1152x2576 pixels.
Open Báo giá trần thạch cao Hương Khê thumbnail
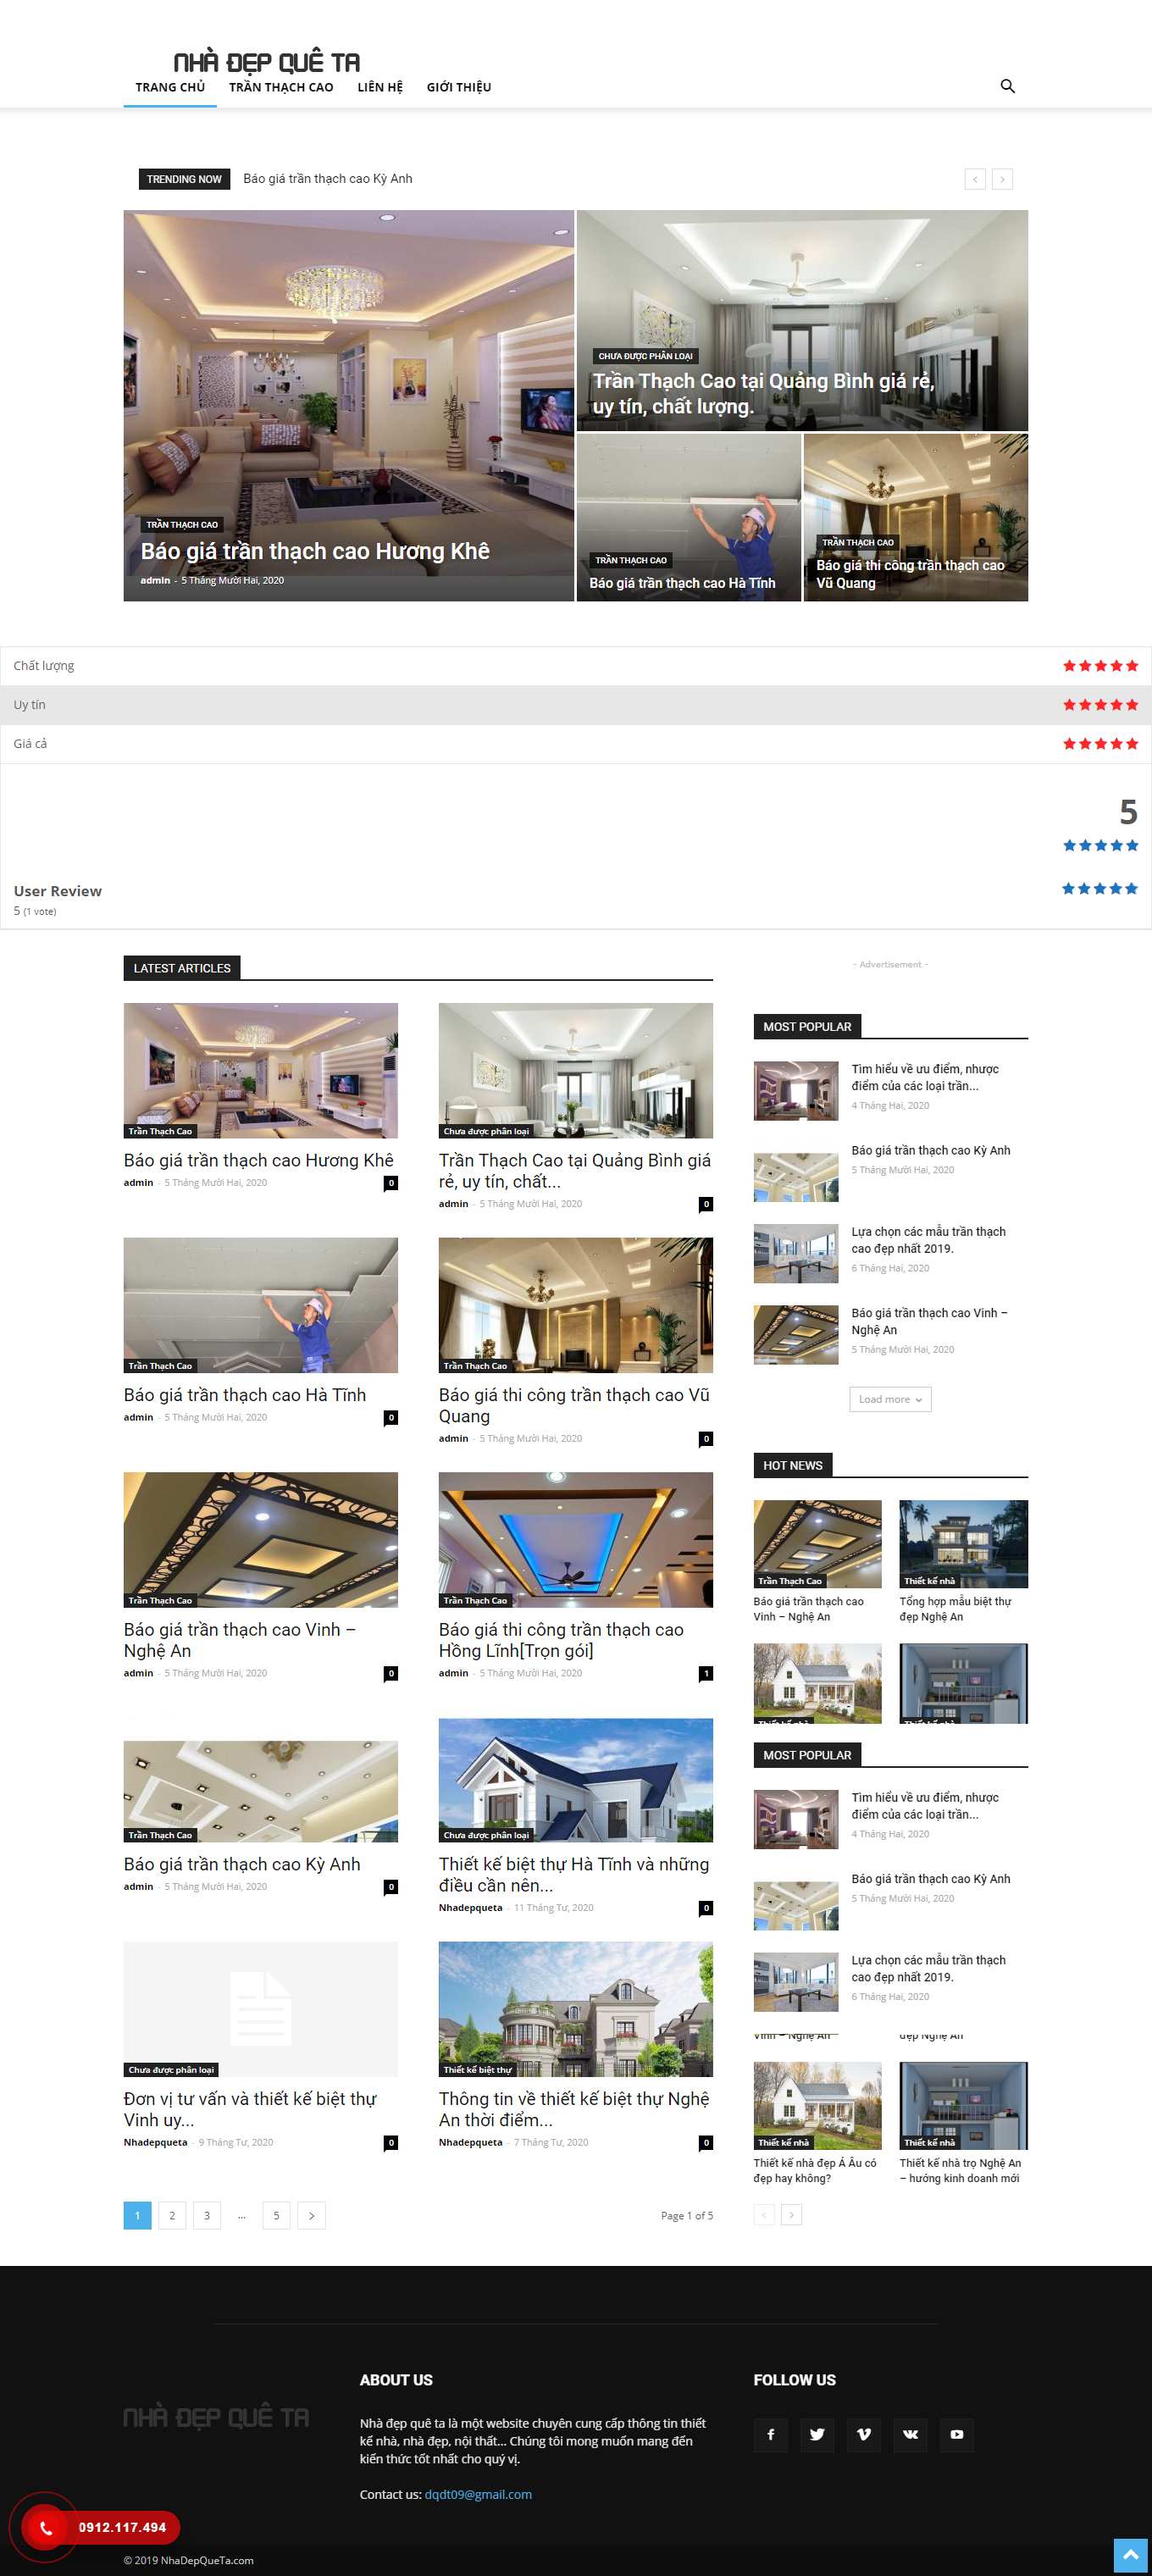260,1070
